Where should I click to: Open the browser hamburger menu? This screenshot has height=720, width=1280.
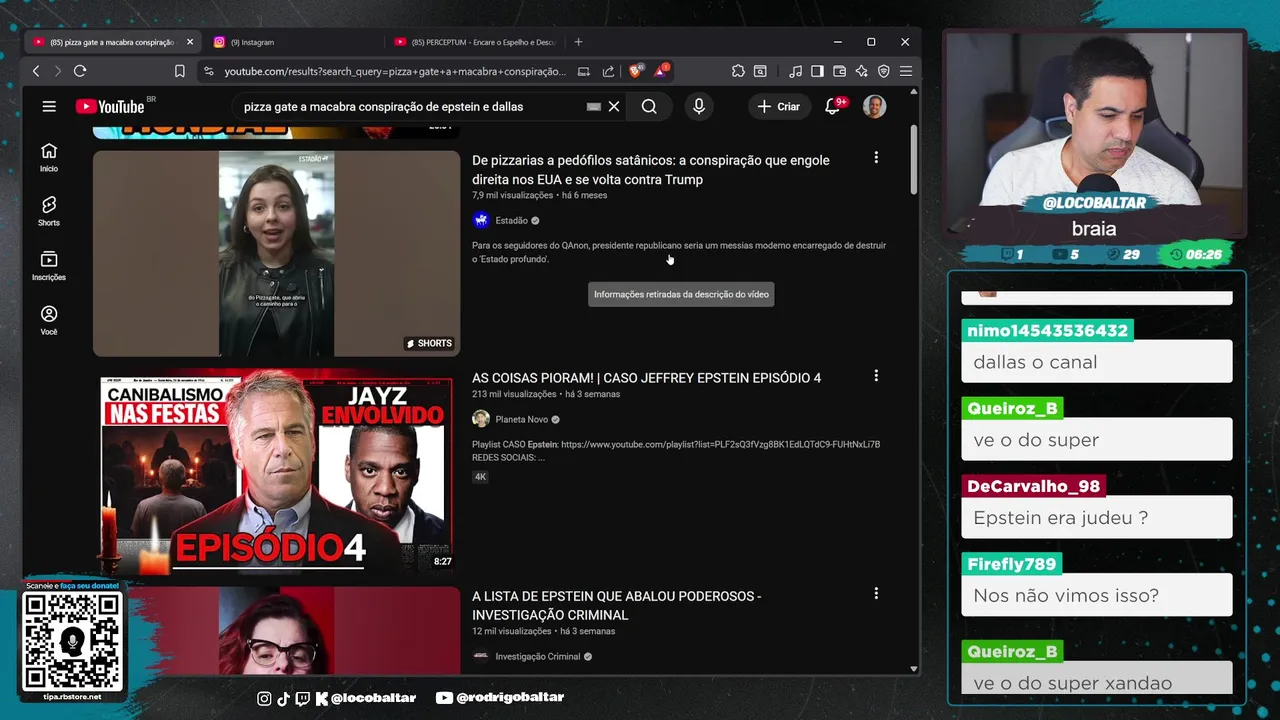(905, 71)
